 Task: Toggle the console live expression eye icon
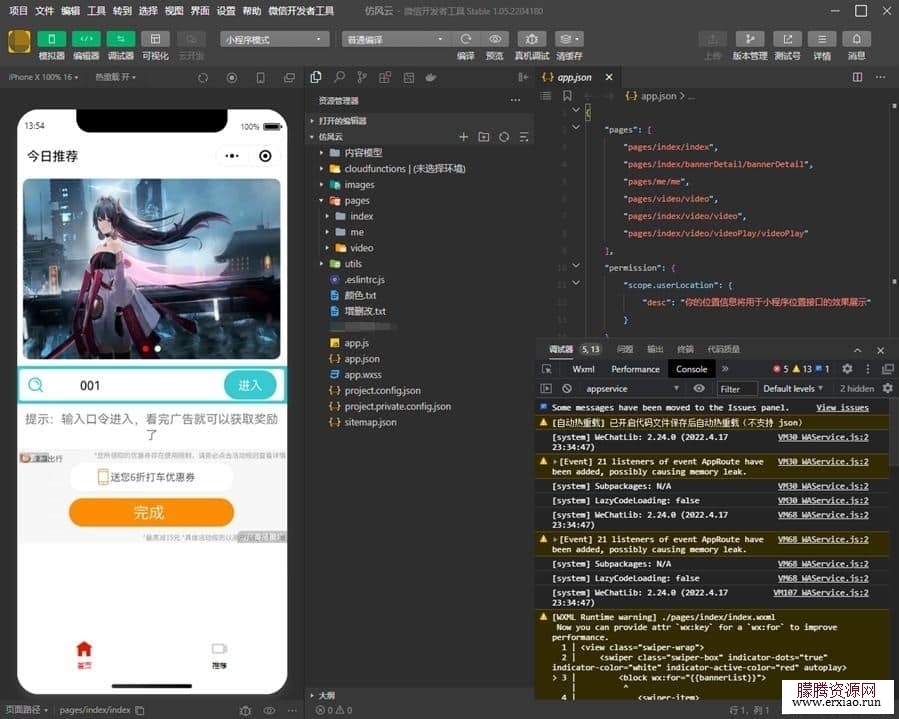click(x=699, y=388)
